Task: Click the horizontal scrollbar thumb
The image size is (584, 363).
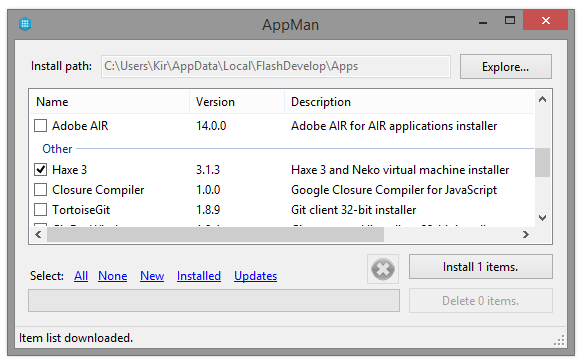Action: (x=215, y=235)
